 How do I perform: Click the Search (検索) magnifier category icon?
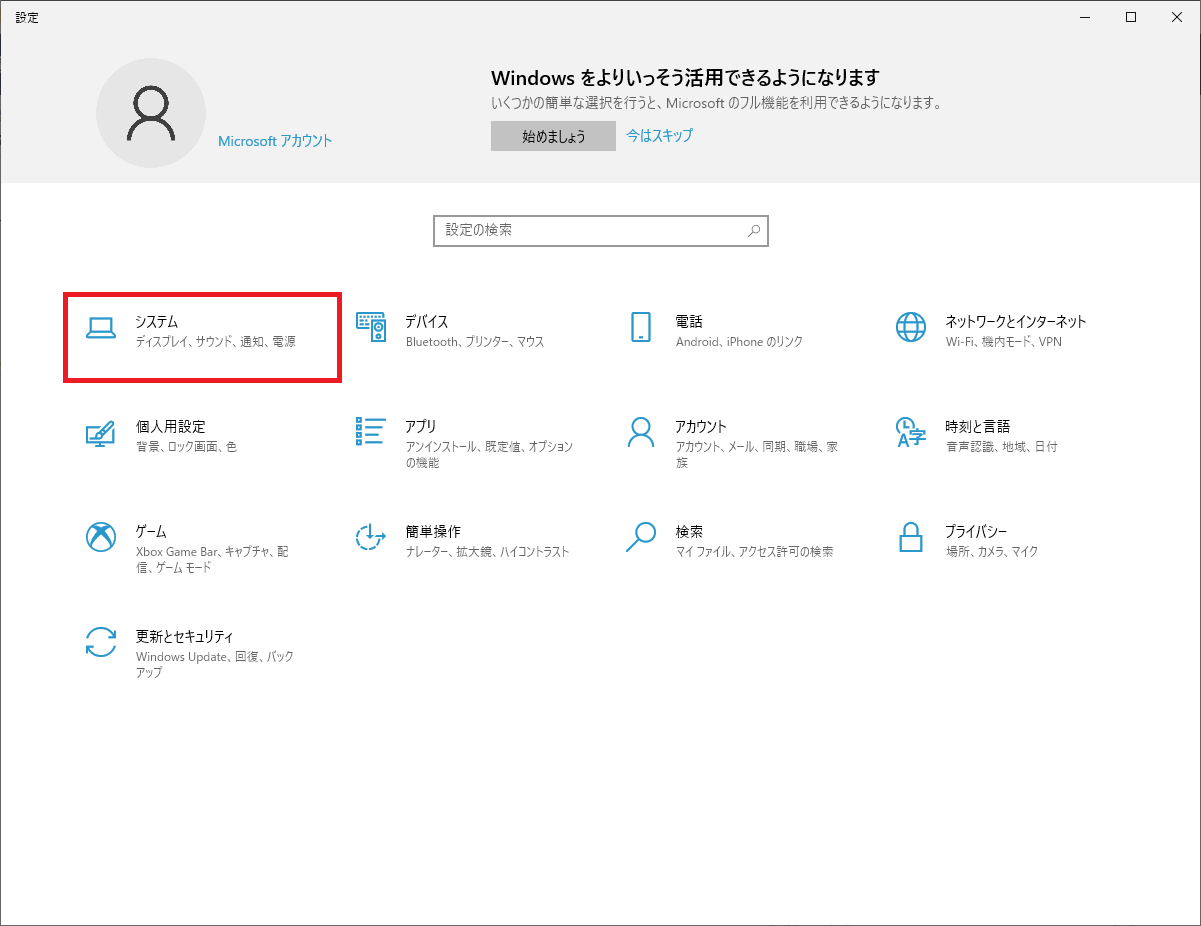641,537
